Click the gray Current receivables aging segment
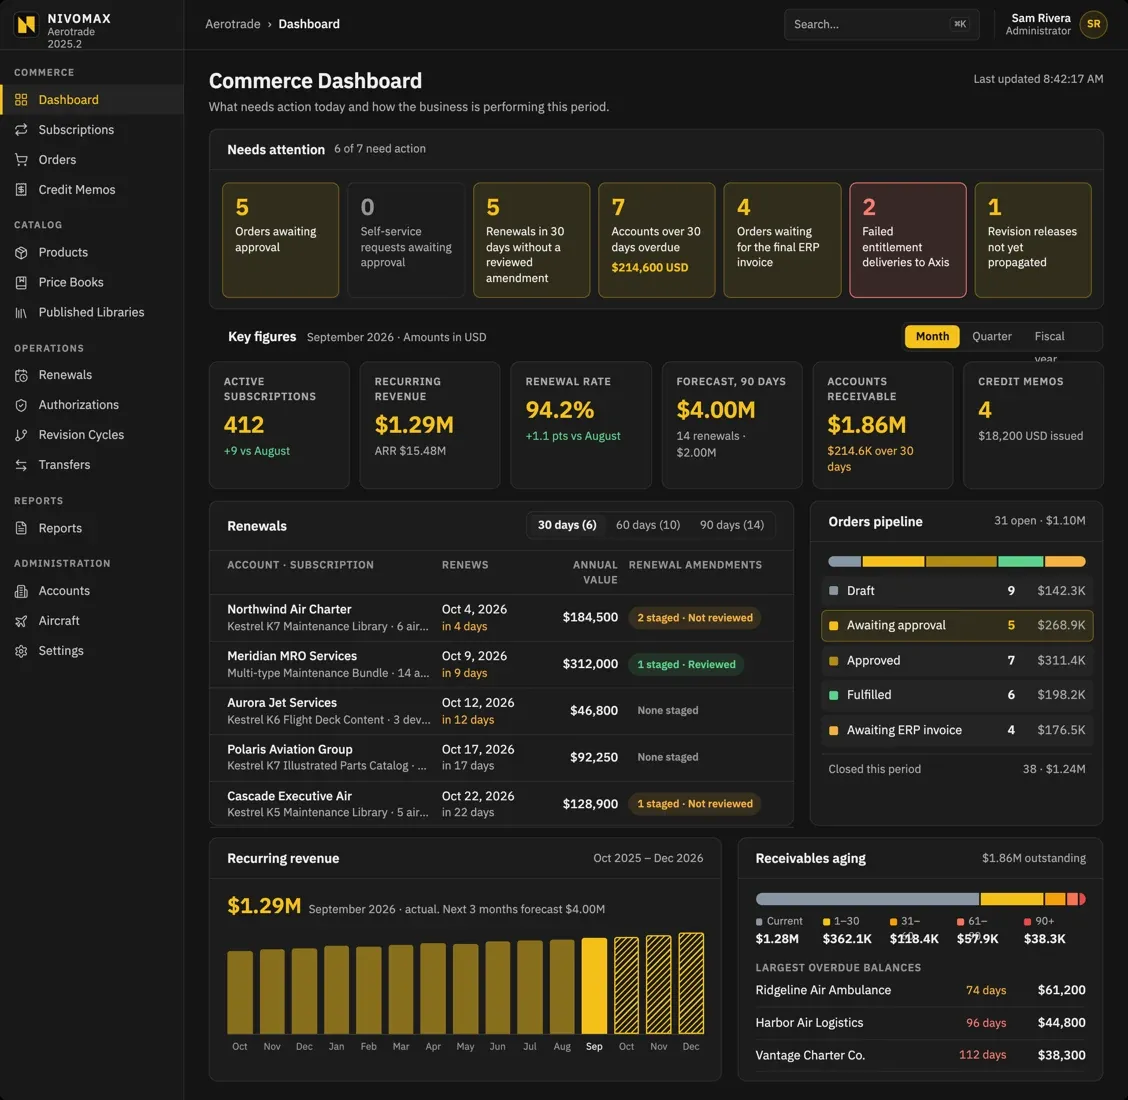 [x=867, y=899]
